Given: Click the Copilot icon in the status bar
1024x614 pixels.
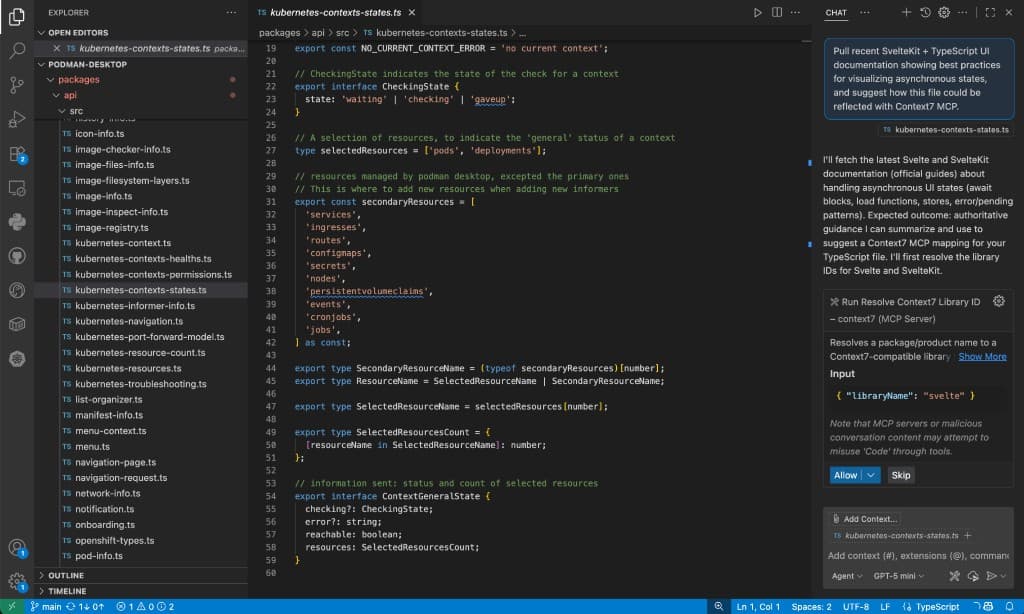Looking at the screenshot, I should [988, 607].
